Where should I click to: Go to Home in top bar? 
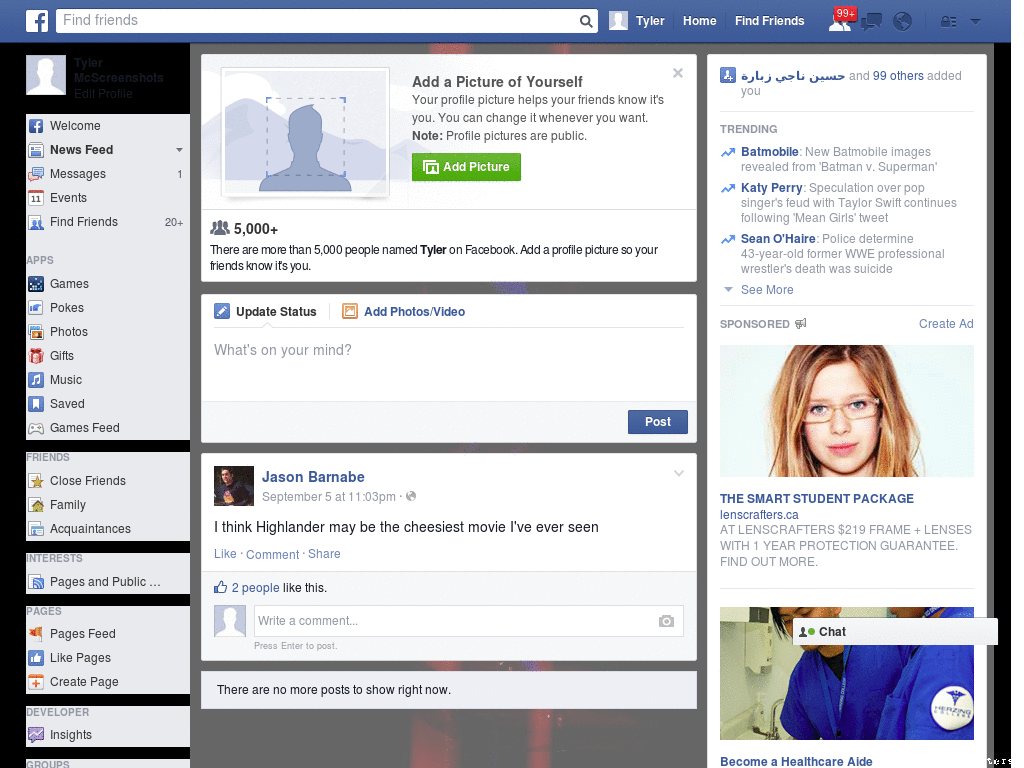pos(699,21)
